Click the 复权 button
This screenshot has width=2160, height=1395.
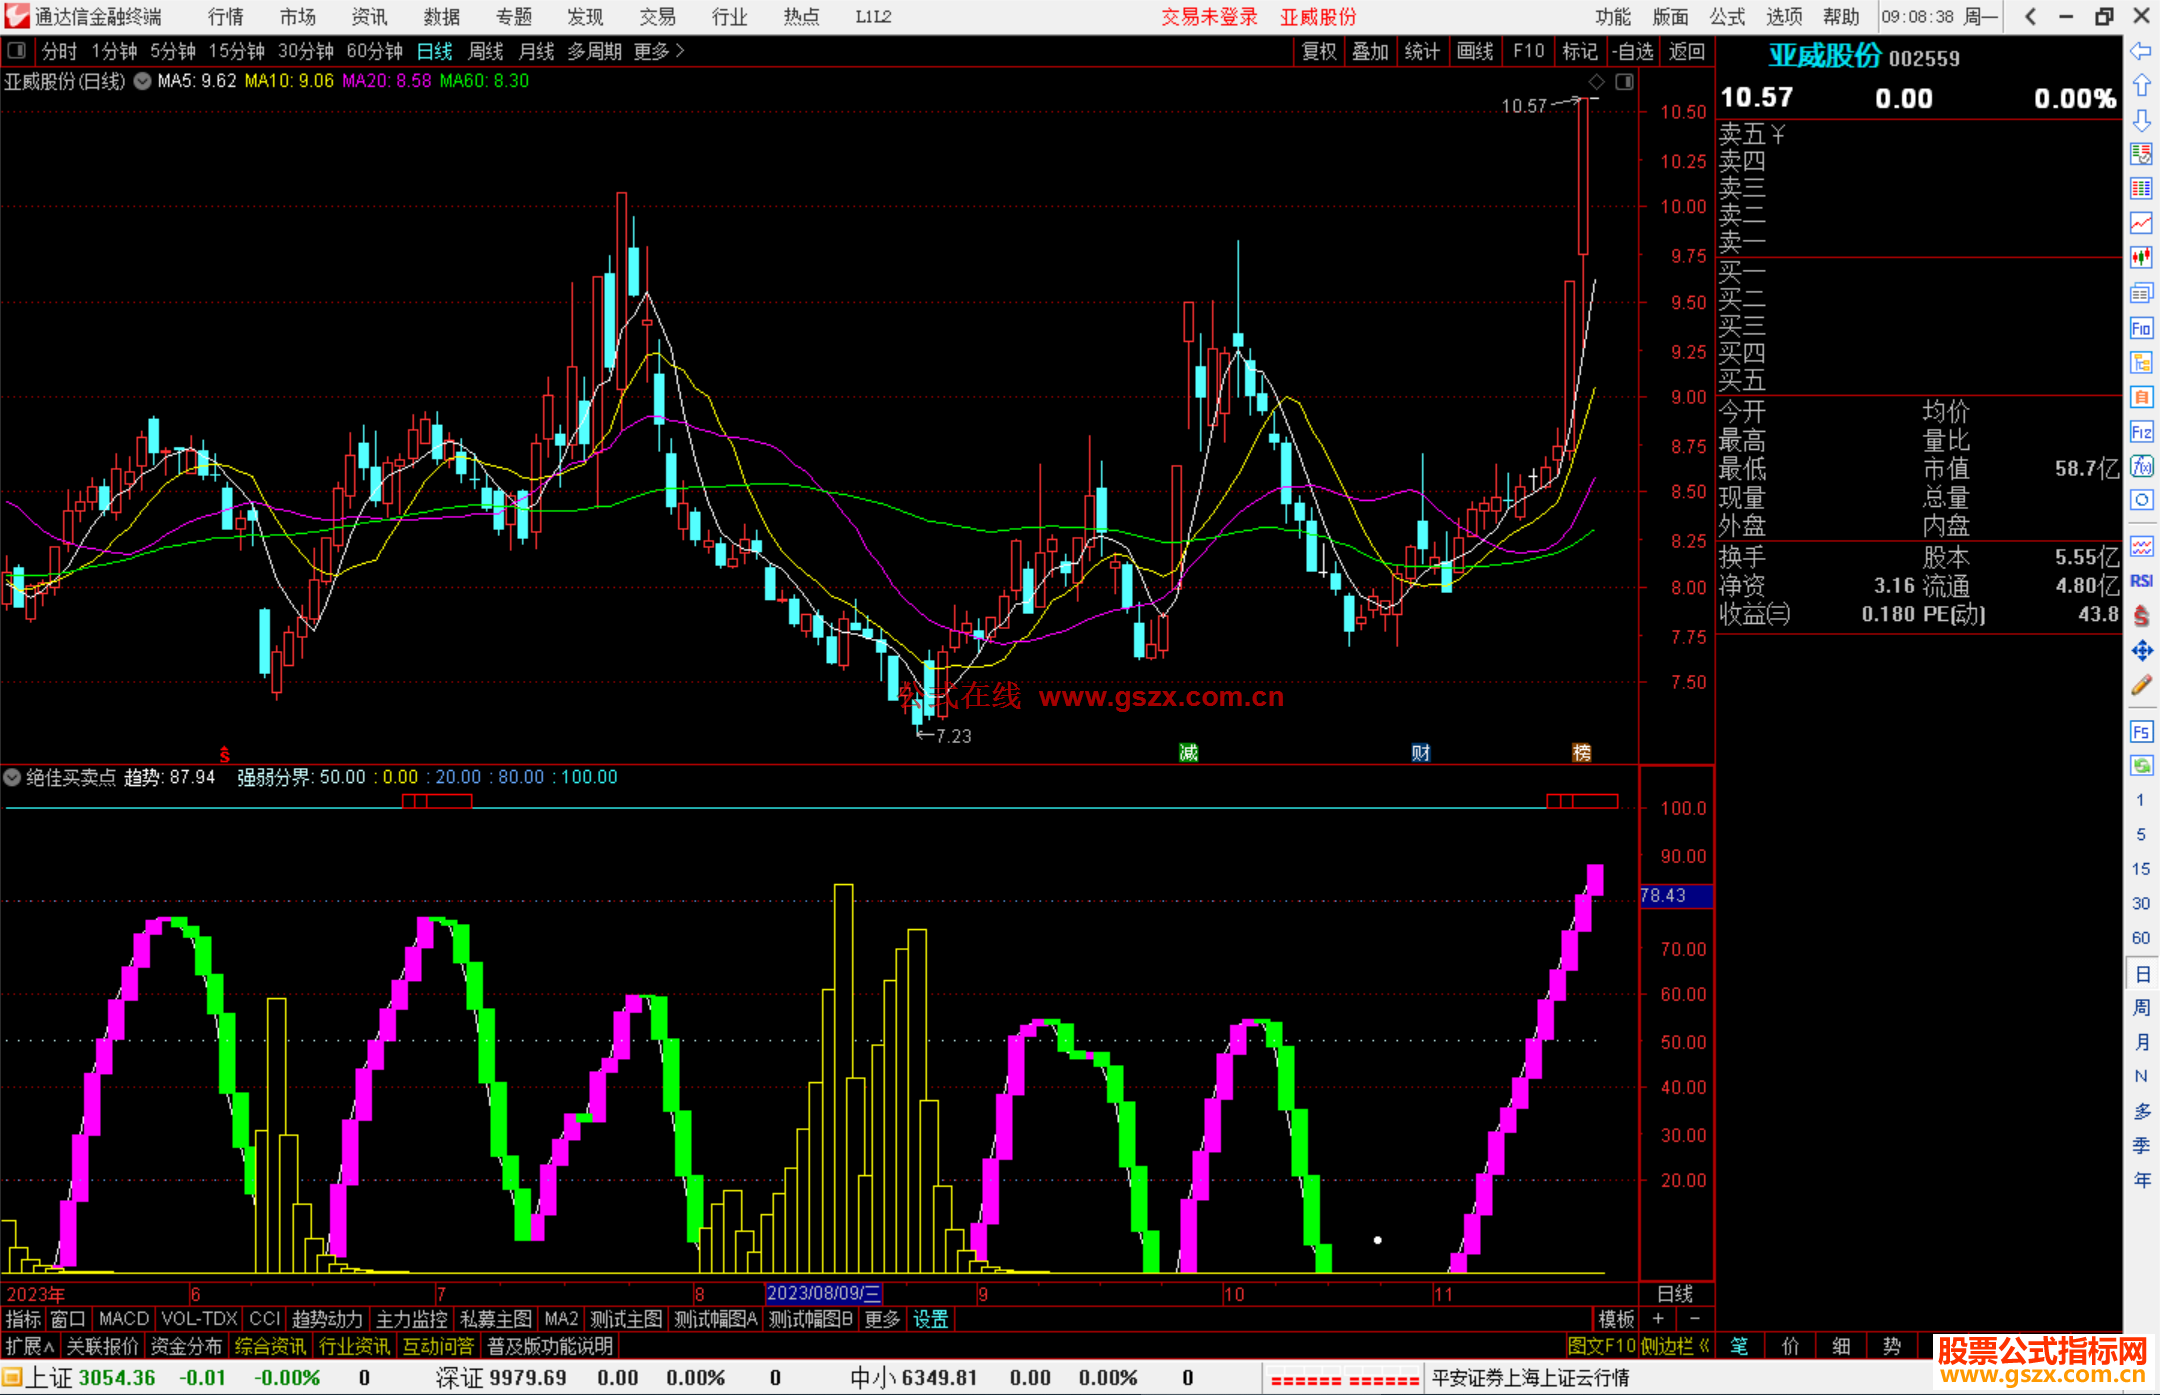1319,51
